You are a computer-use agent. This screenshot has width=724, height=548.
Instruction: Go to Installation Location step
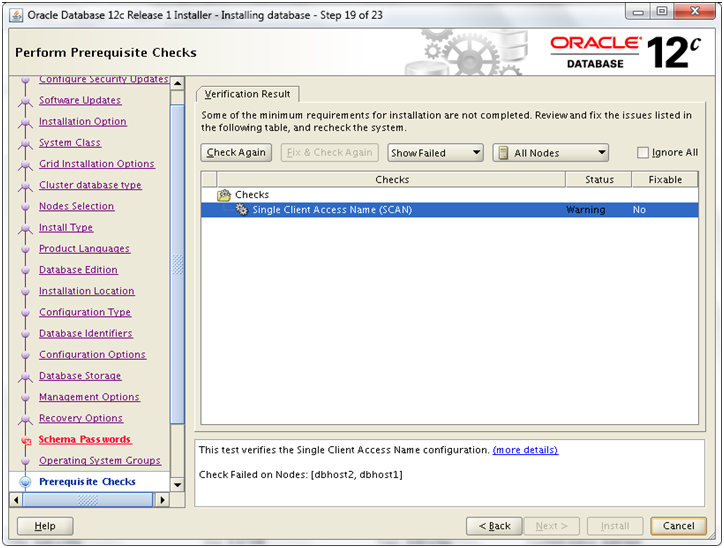point(86,291)
